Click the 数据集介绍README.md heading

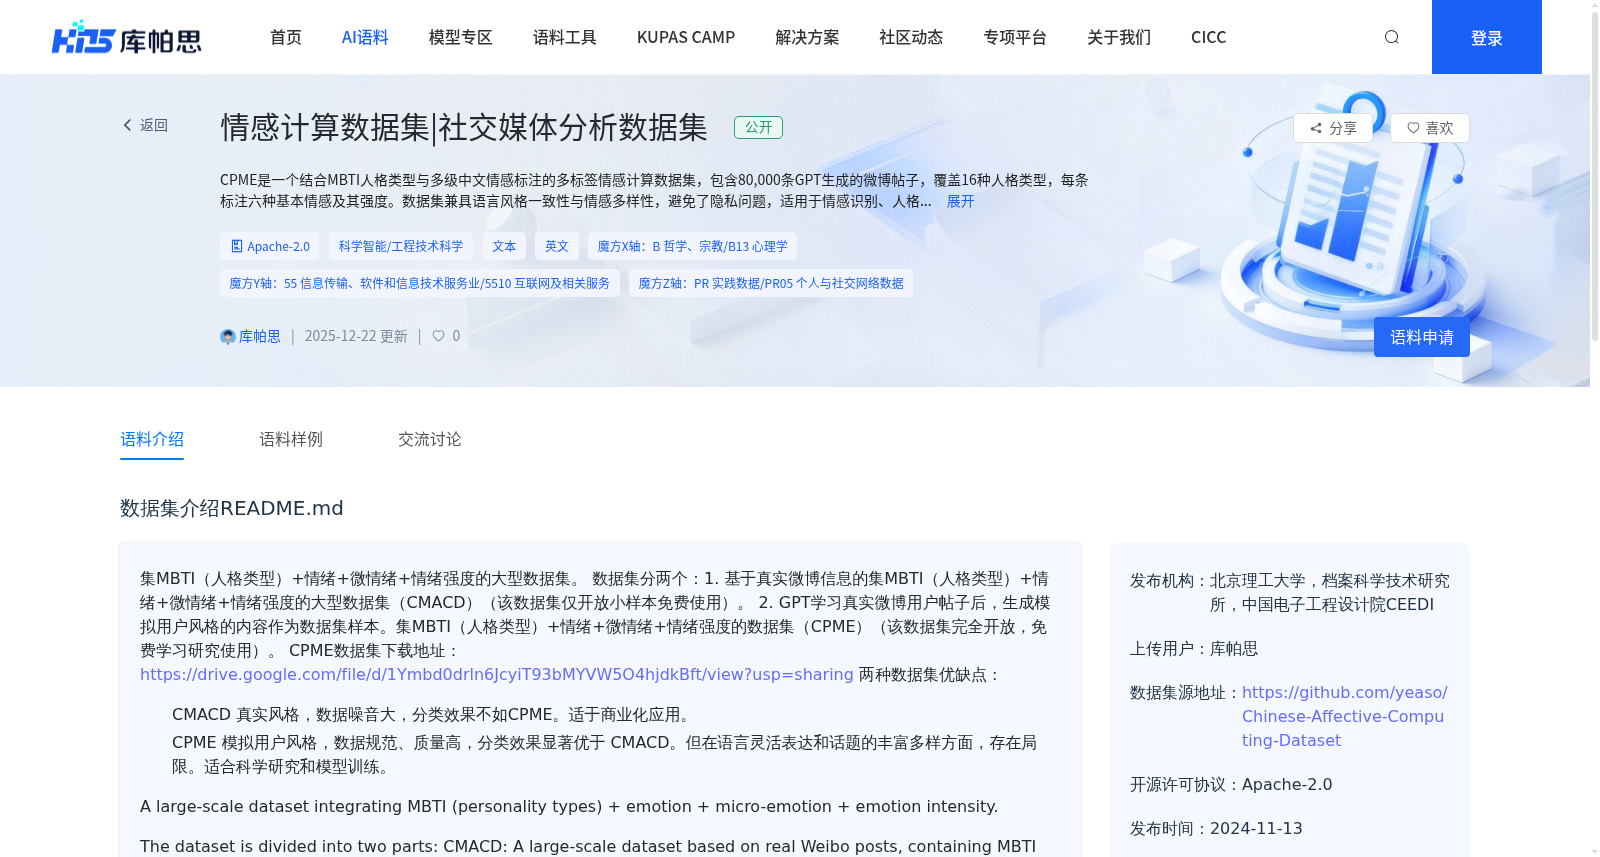point(232,508)
